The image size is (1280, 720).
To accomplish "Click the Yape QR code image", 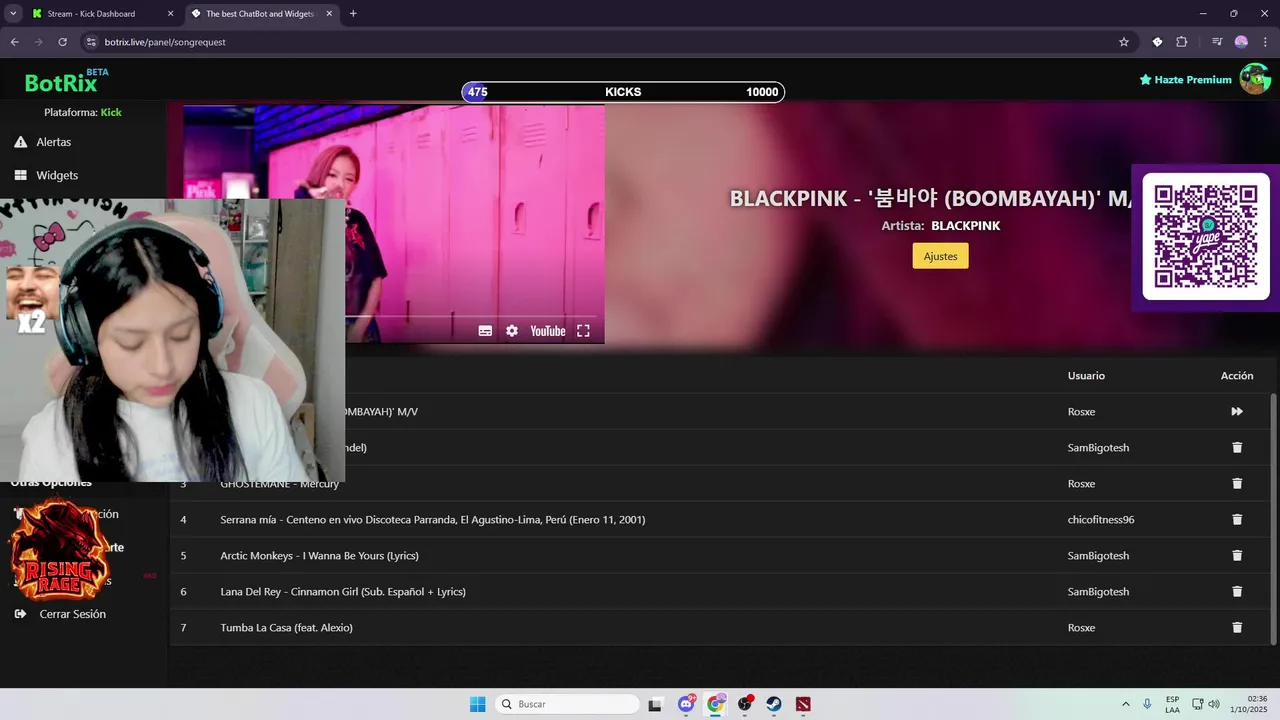I will tap(1206, 236).
